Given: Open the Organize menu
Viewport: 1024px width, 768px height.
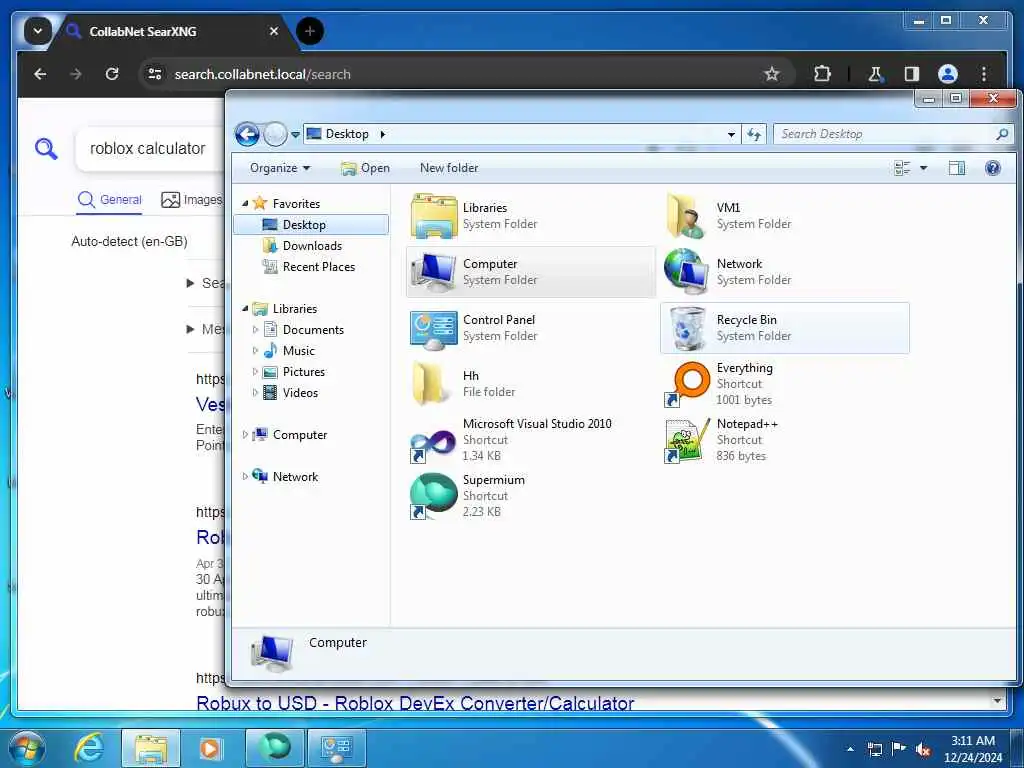Looking at the screenshot, I should (280, 168).
